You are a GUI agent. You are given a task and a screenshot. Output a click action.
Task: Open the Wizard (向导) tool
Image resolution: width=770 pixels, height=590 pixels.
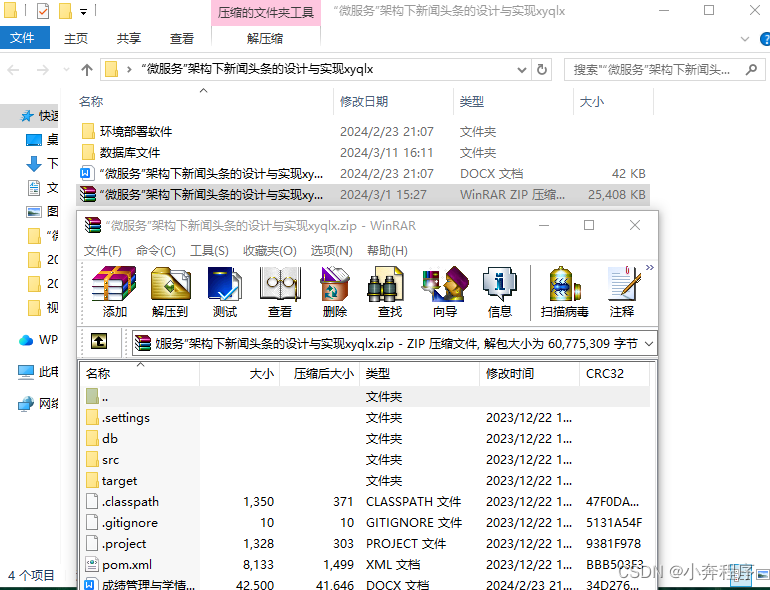(445, 292)
